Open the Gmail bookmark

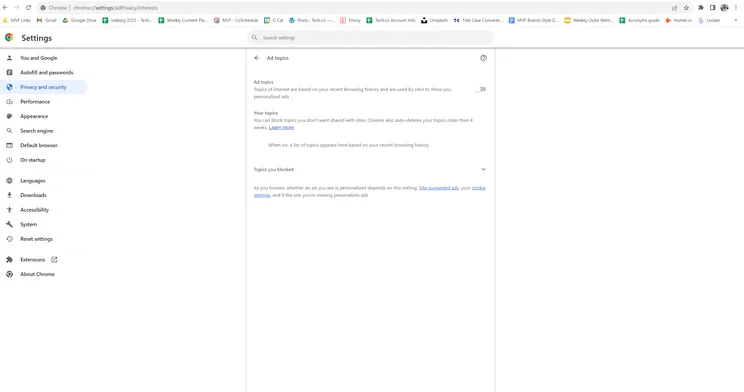pyautogui.click(x=46, y=20)
